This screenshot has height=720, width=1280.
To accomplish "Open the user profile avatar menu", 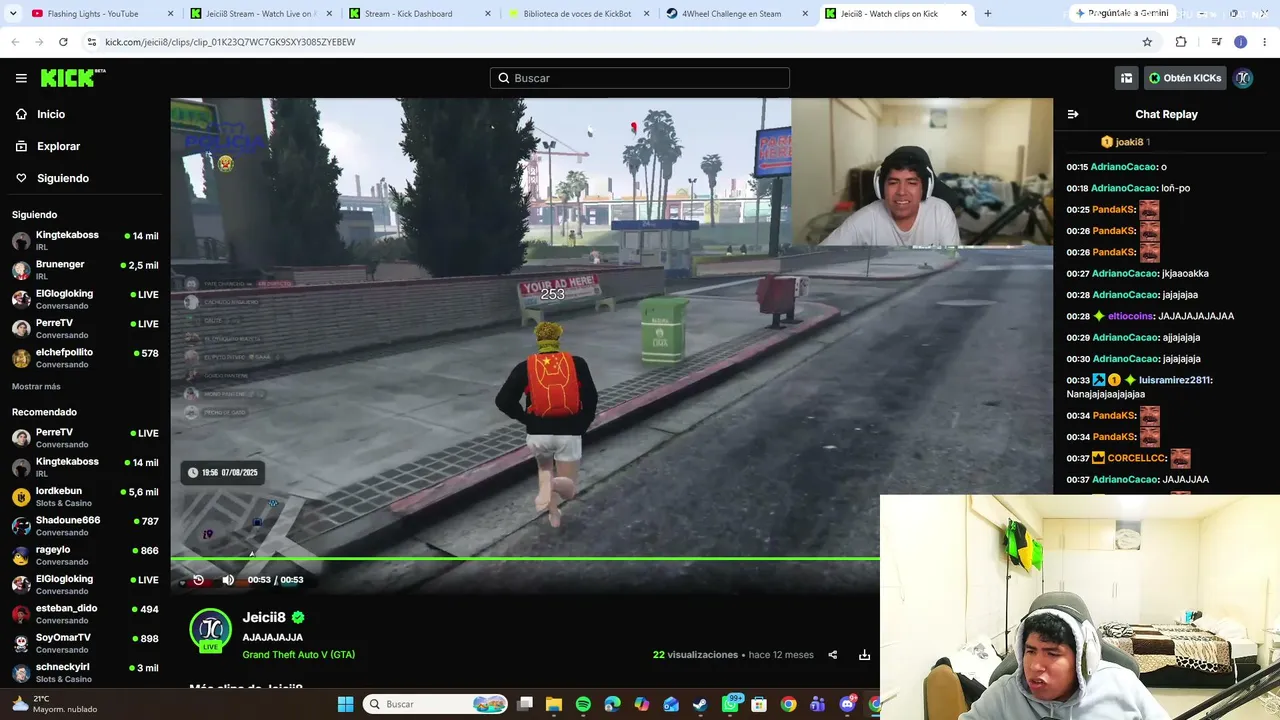I will [1243, 78].
